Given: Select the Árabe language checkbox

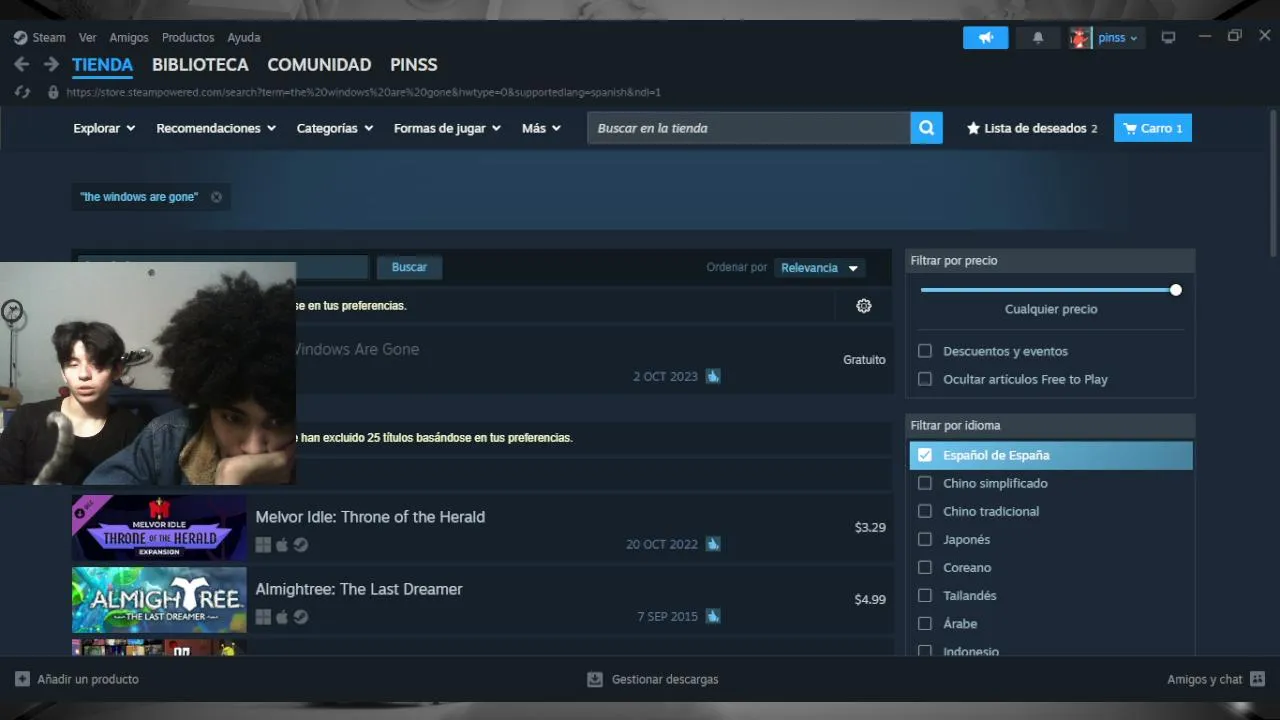Looking at the screenshot, I should click(x=925, y=623).
